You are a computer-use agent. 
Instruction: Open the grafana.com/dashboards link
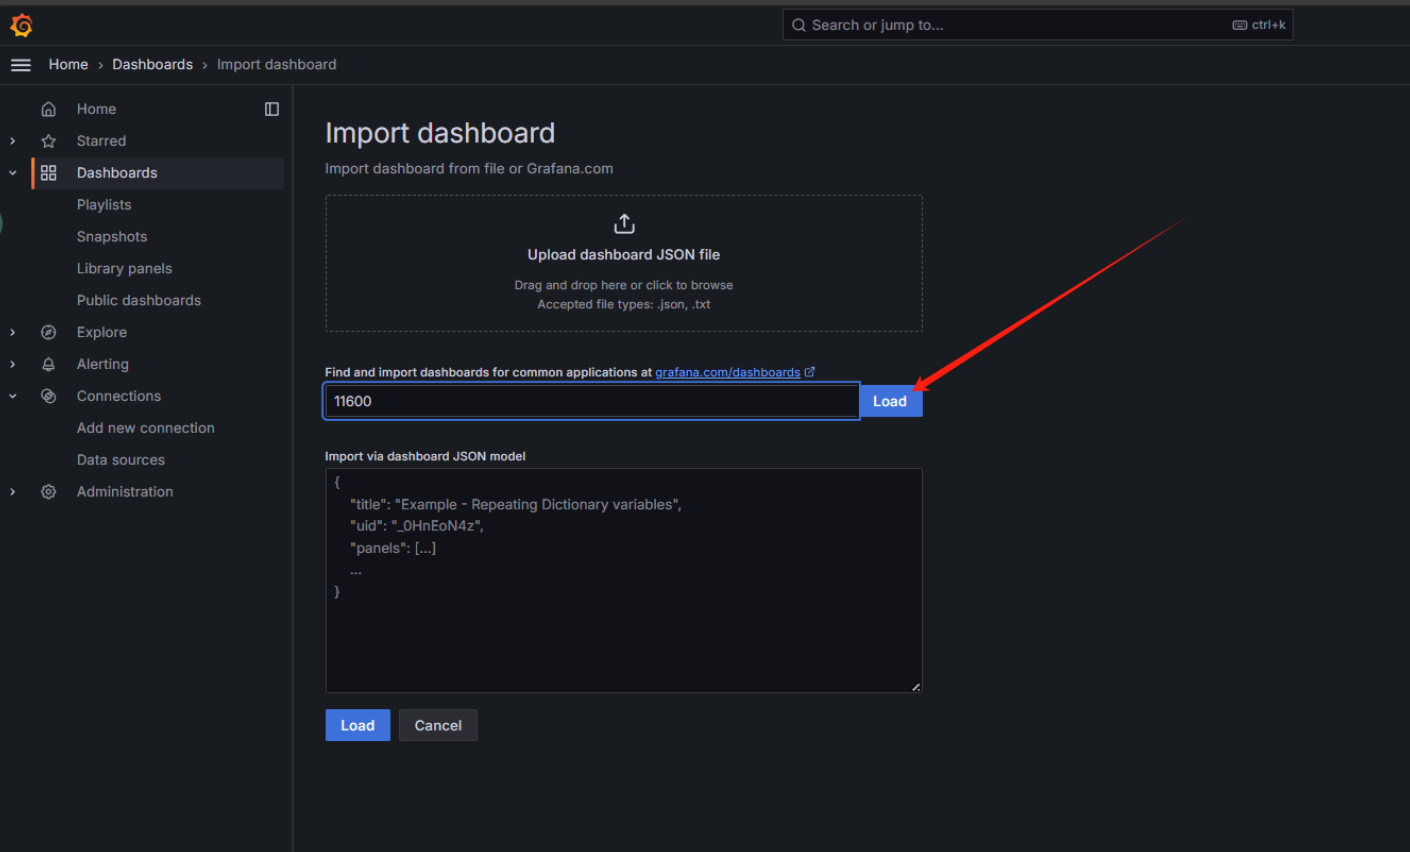click(x=727, y=372)
